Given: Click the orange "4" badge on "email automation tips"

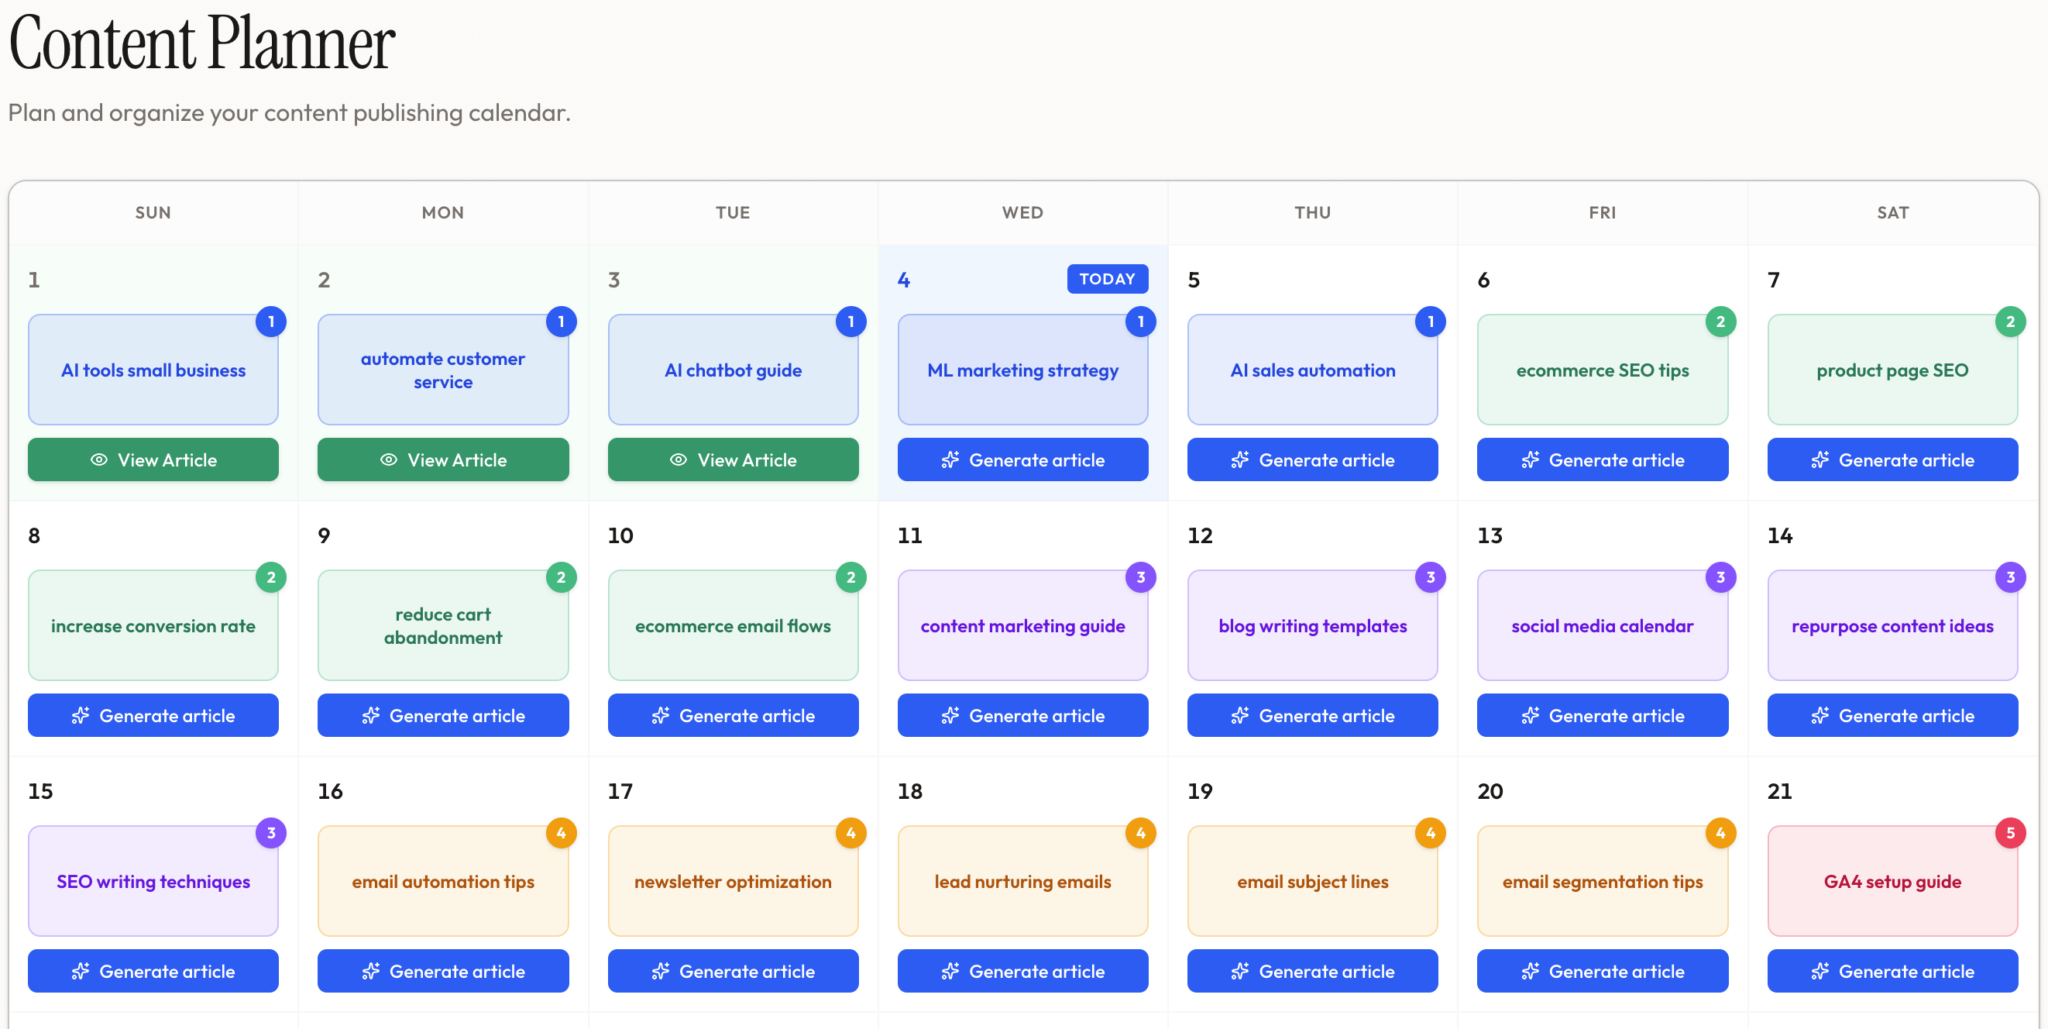Looking at the screenshot, I should [561, 832].
